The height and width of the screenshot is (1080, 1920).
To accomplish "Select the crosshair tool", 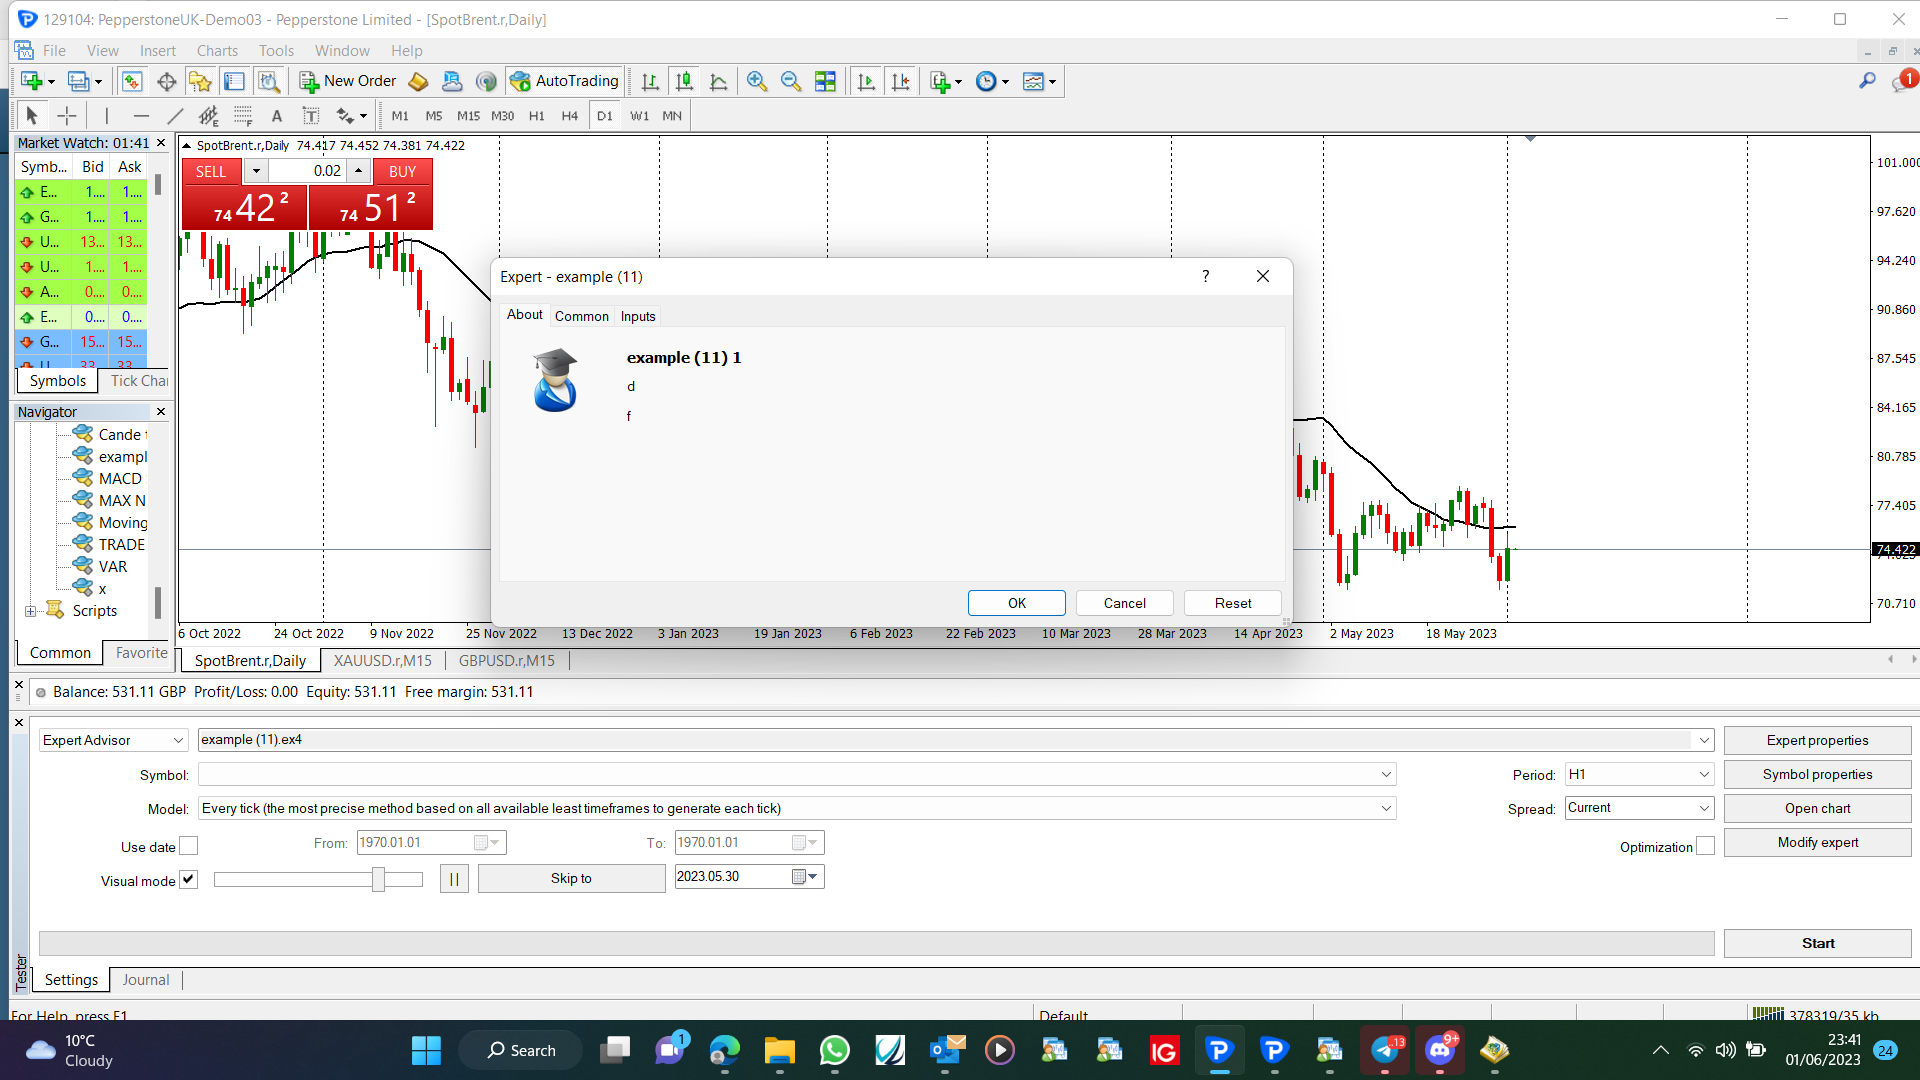I will tap(66, 116).
